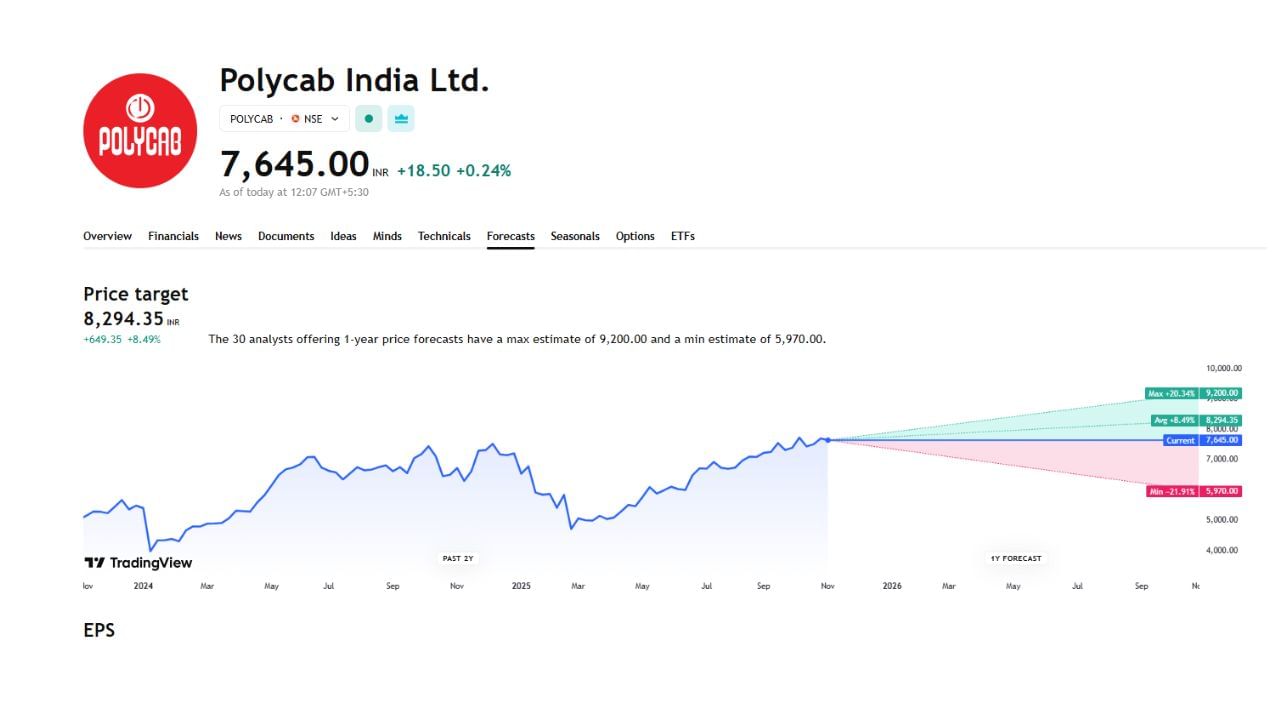Image resolution: width=1280 pixels, height=720 pixels.
Task: Click the current-price dot on the chart line
Action: pyautogui.click(x=828, y=440)
